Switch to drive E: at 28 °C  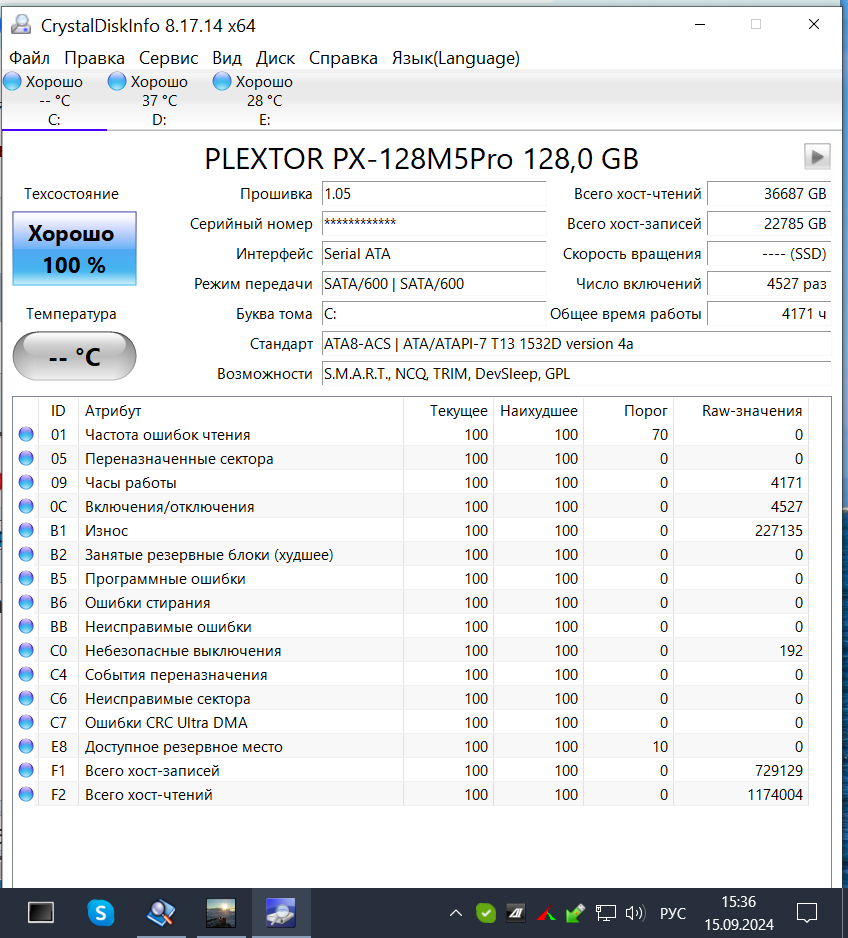click(x=264, y=100)
